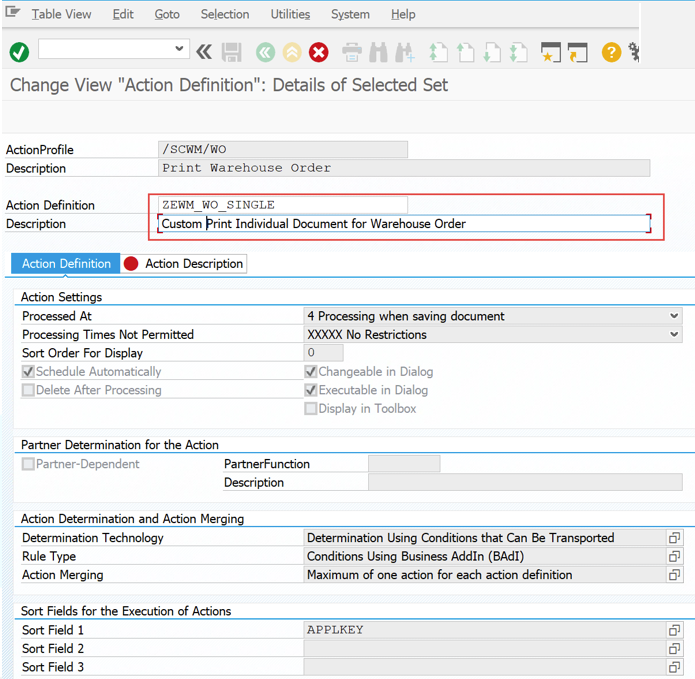Click the empty Sort Field 3 box
This screenshot has height=679, width=695.
(485, 667)
